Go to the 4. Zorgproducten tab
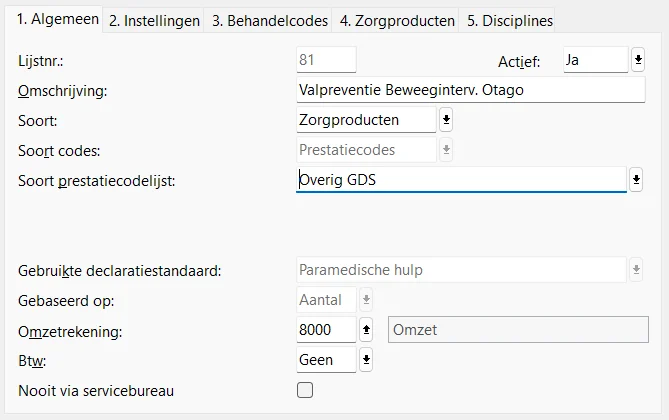The image size is (669, 420). 397,20
